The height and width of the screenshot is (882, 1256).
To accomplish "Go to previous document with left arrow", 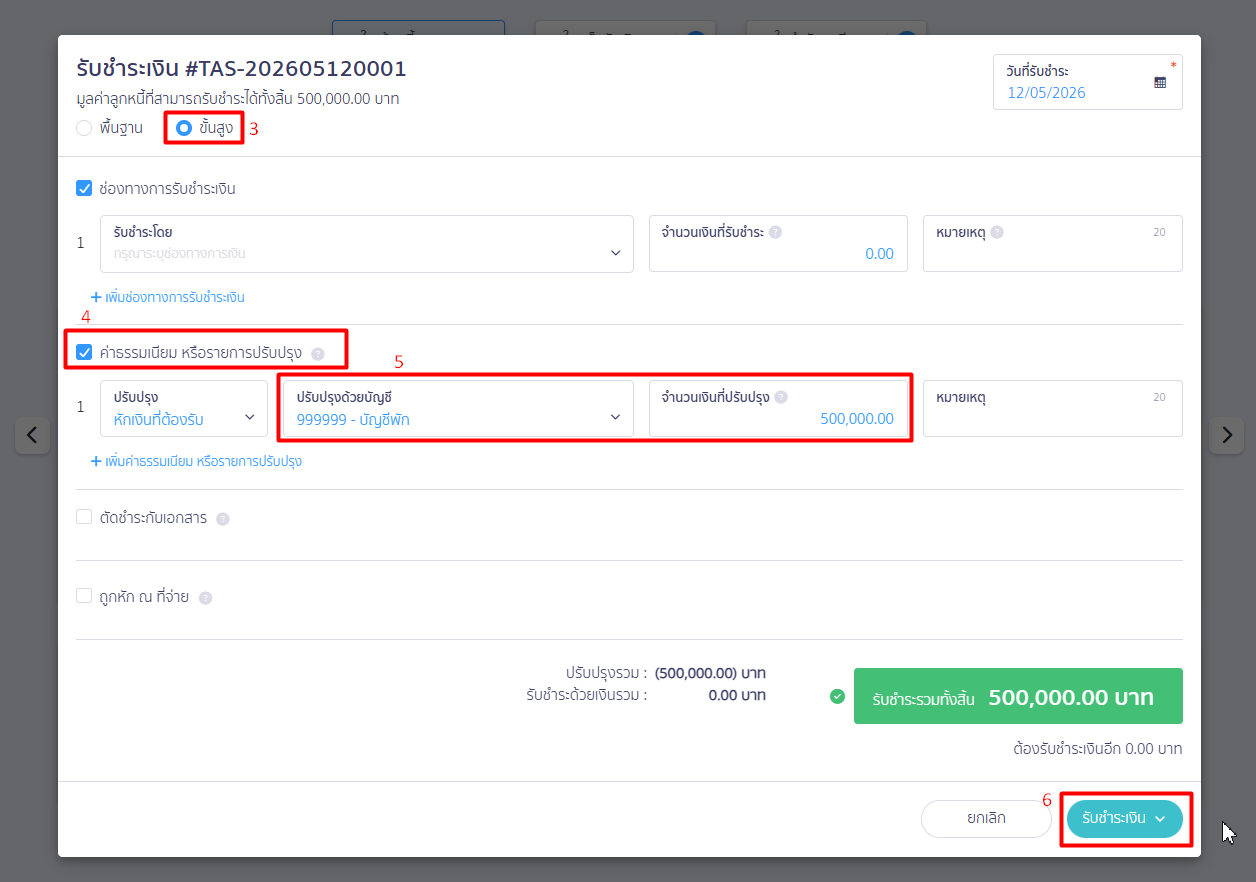I will coord(32,435).
